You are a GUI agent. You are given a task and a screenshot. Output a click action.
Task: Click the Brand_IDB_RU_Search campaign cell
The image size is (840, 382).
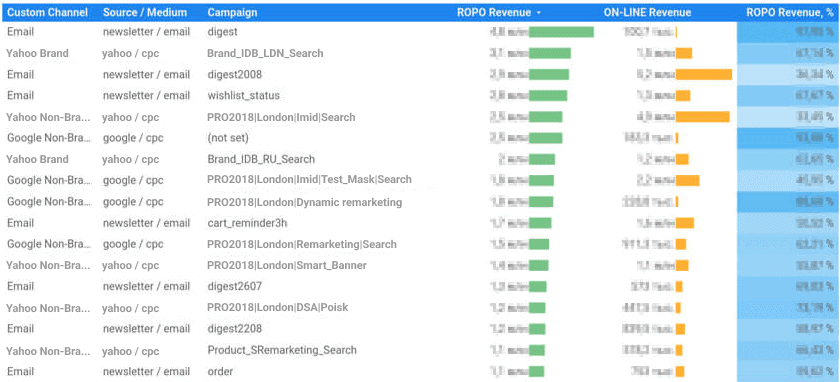pyautogui.click(x=261, y=159)
